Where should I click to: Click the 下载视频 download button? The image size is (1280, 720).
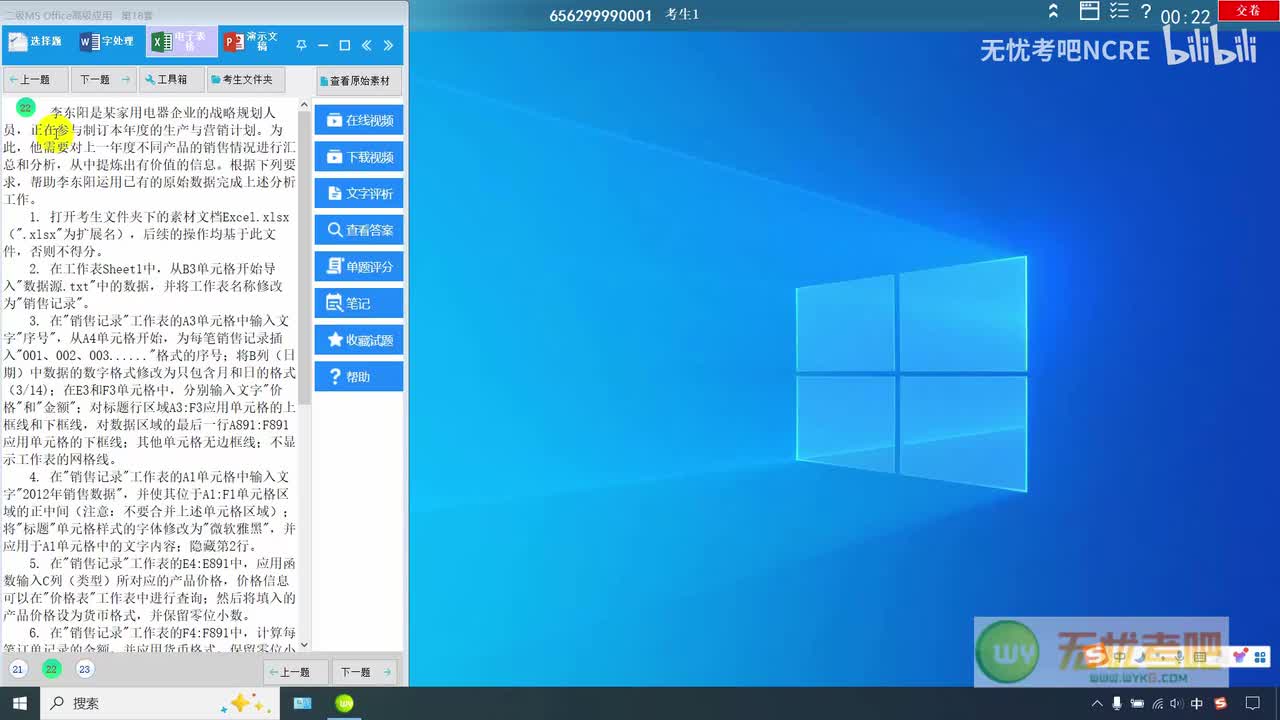359,157
